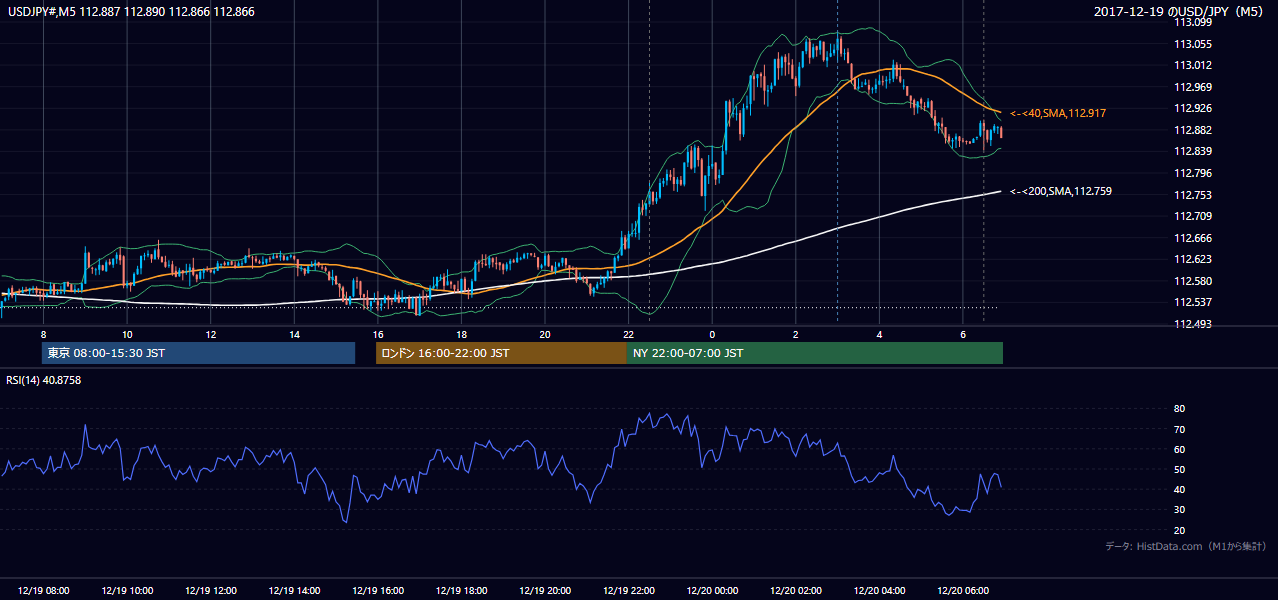Click the ロンドン 16:00-22:00 JST session bar
Image resolution: width=1278 pixels, height=600 pixels.
[x=501, y=353]
